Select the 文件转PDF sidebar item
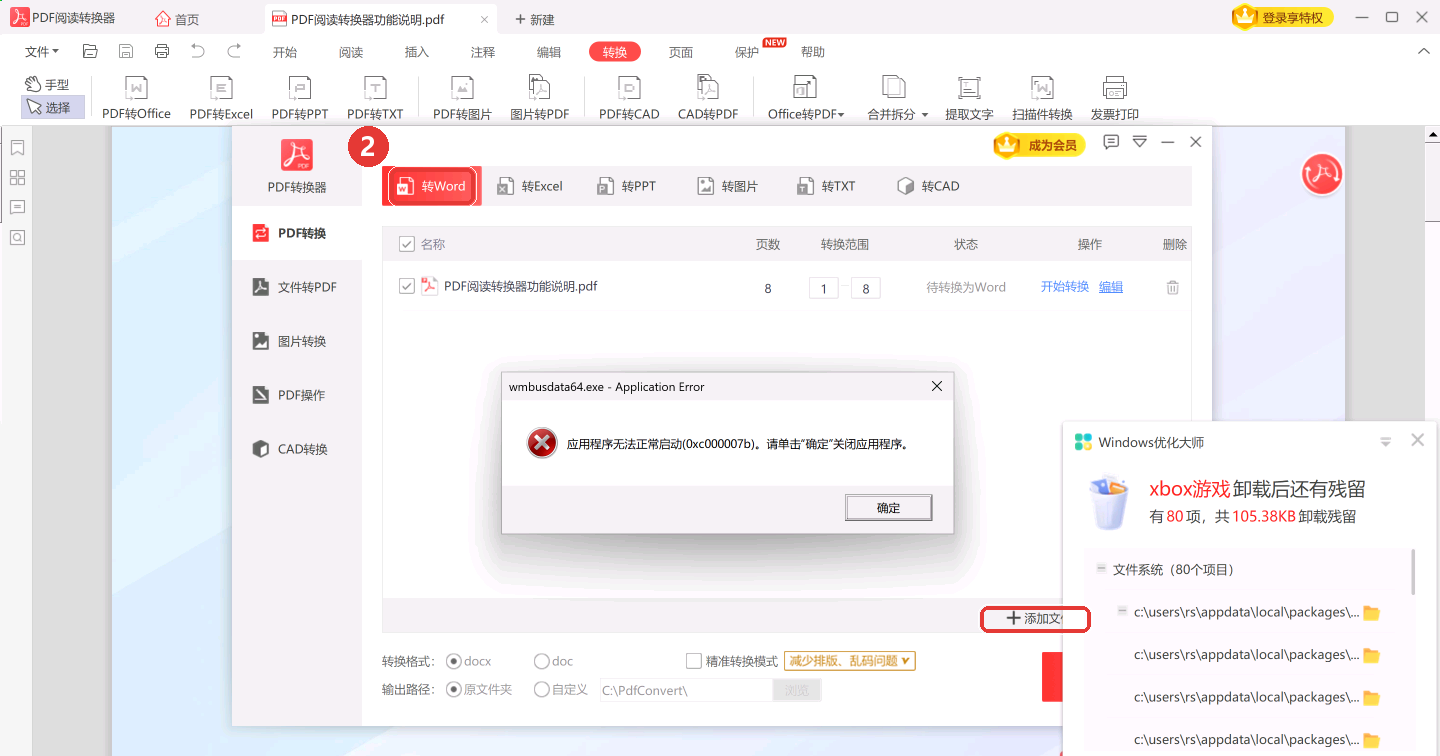This screenshot has width=1440, height=756. tap(297, 287)
